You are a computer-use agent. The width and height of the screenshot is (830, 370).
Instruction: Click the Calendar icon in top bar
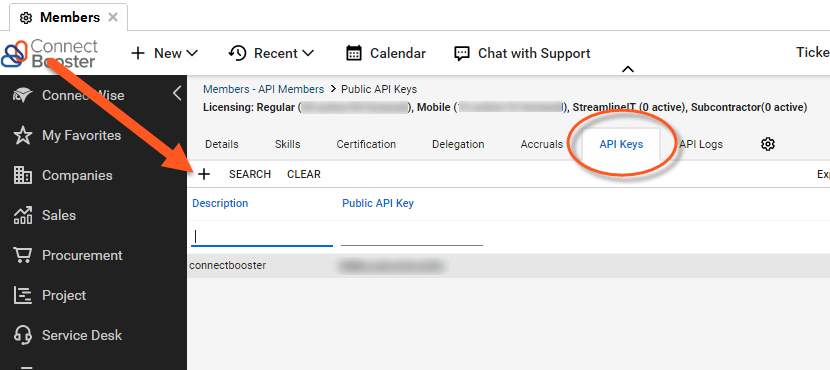tap(354, 53)
